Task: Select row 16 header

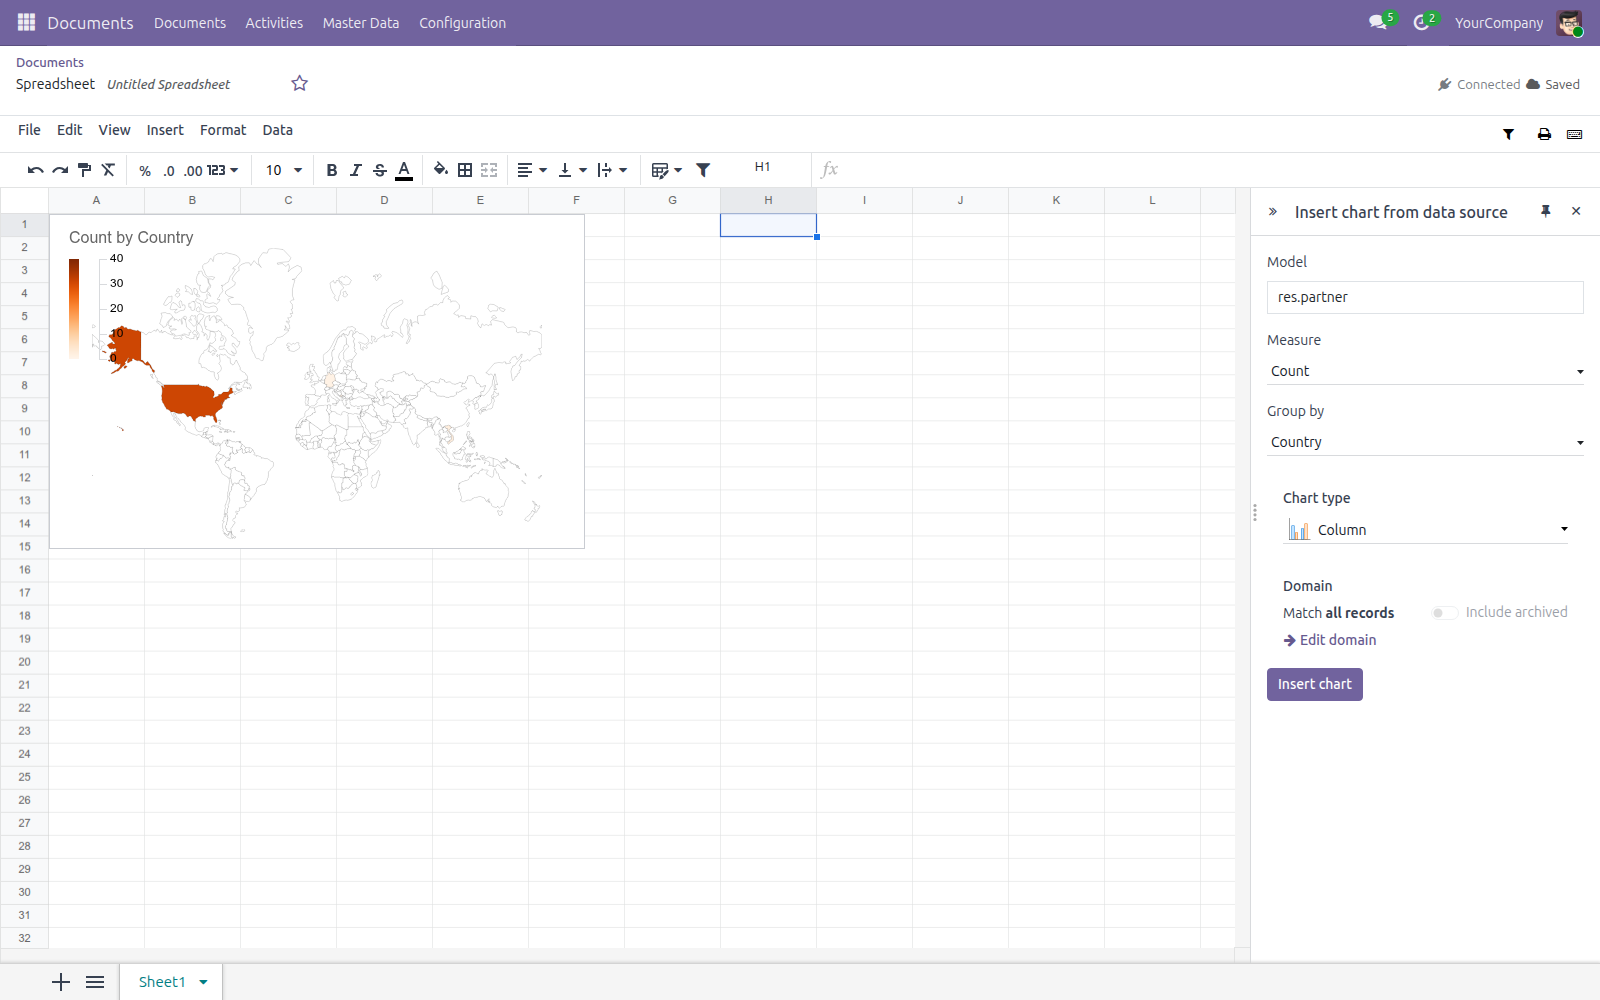Action: [x=24, y=570]
